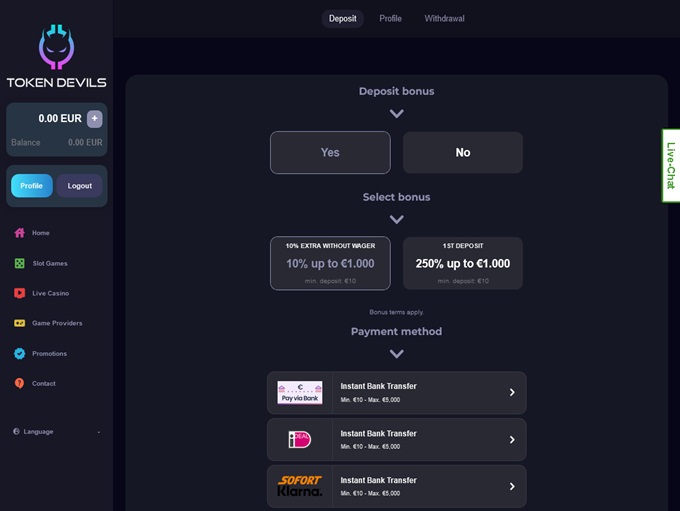This screenshot has width=680, height=511.
Task: Open Live Casino from the sidebar
Action: click(50, 293)
